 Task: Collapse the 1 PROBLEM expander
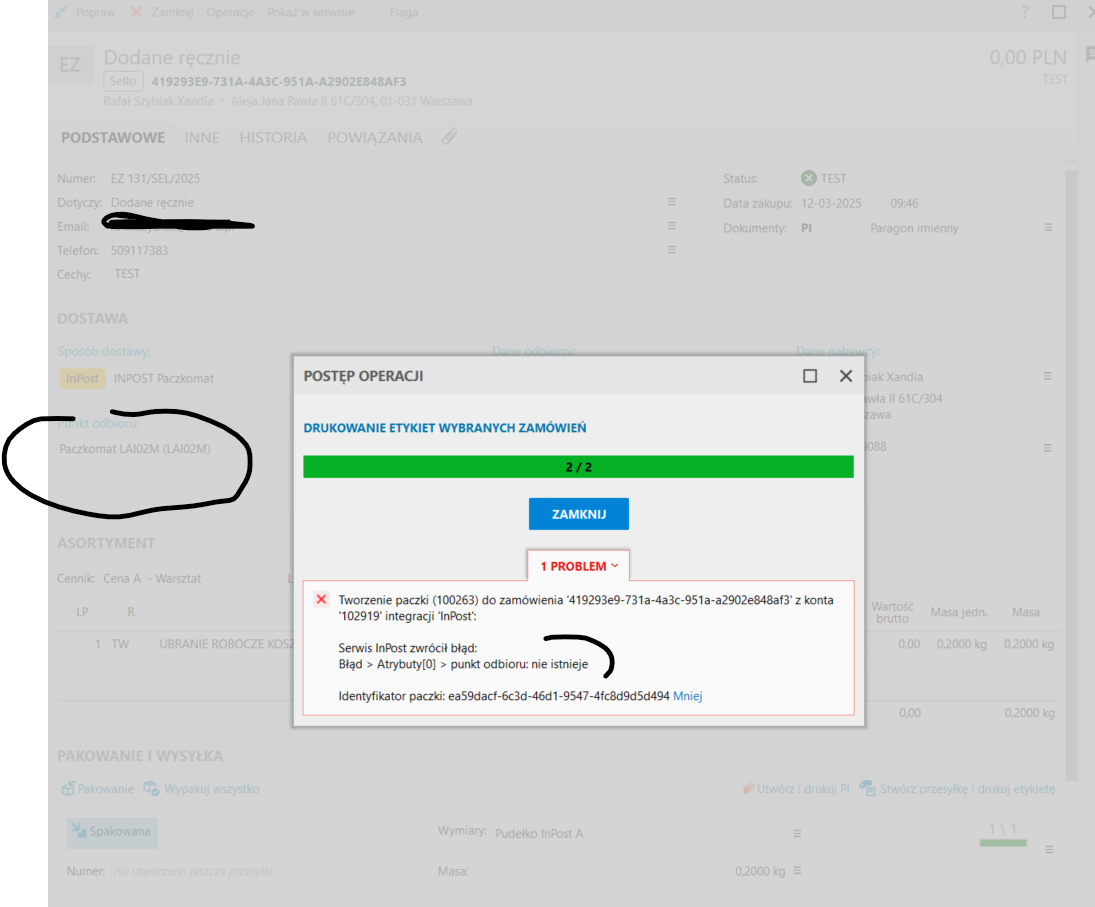pos(579,566)
